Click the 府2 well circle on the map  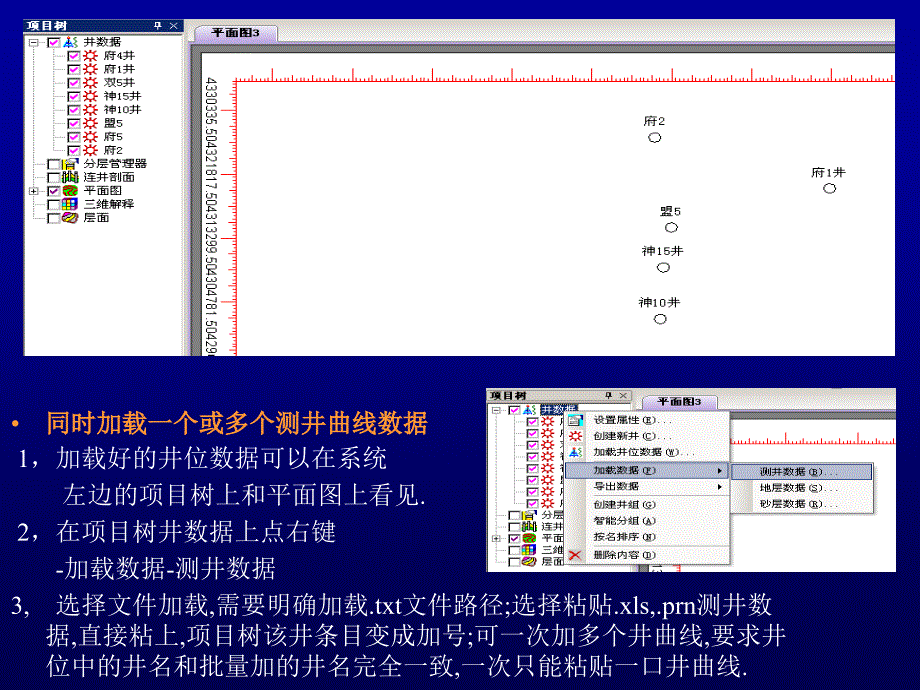(655, 137)
